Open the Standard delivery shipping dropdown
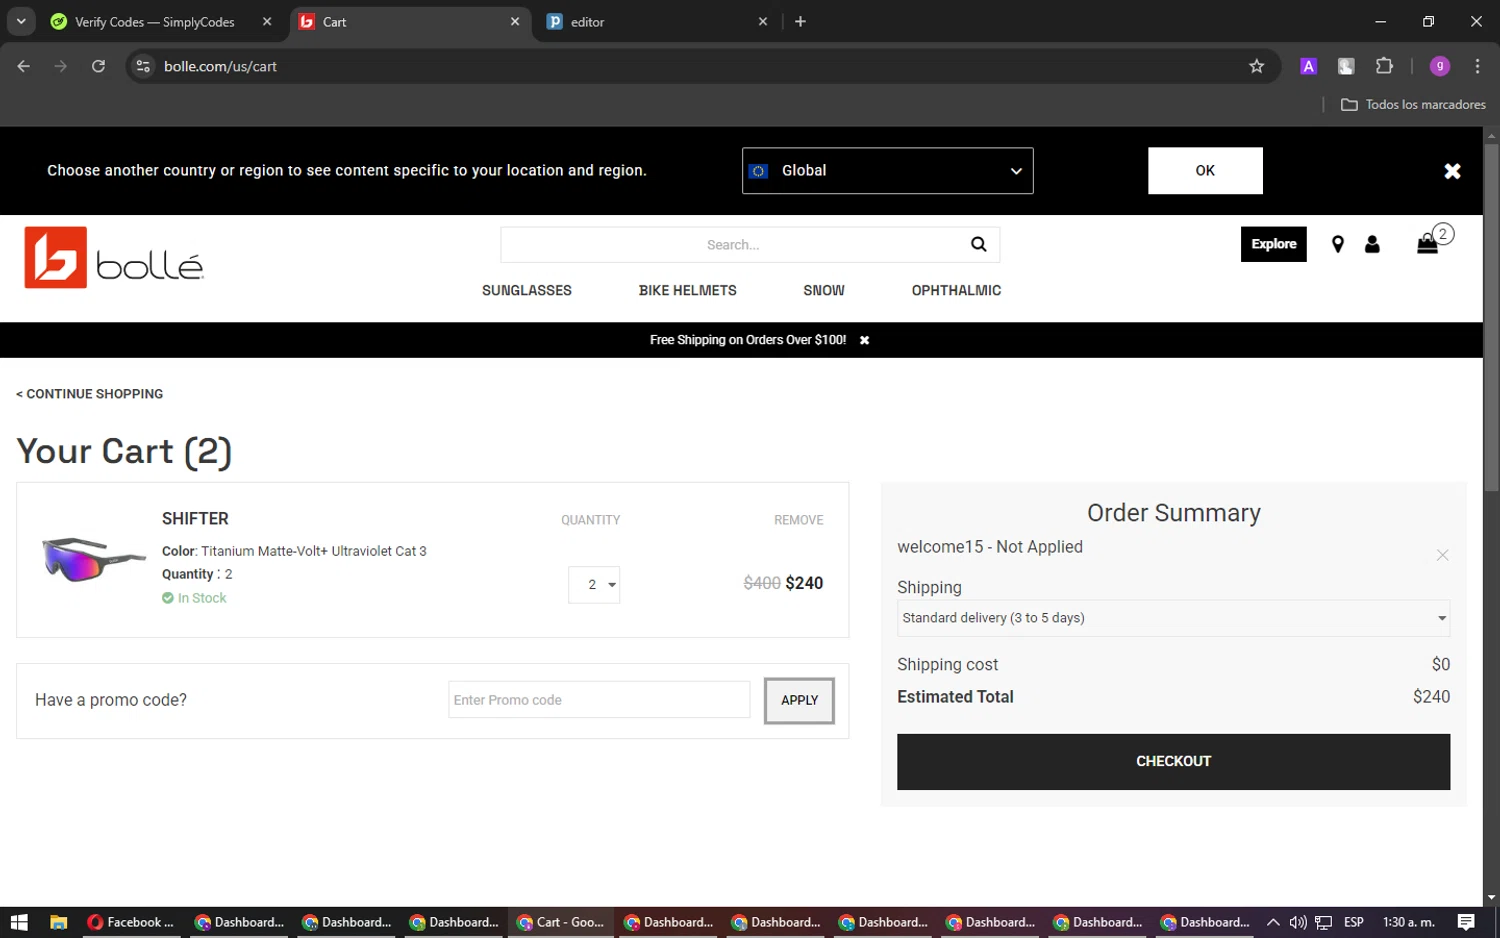 (1173, 618)
